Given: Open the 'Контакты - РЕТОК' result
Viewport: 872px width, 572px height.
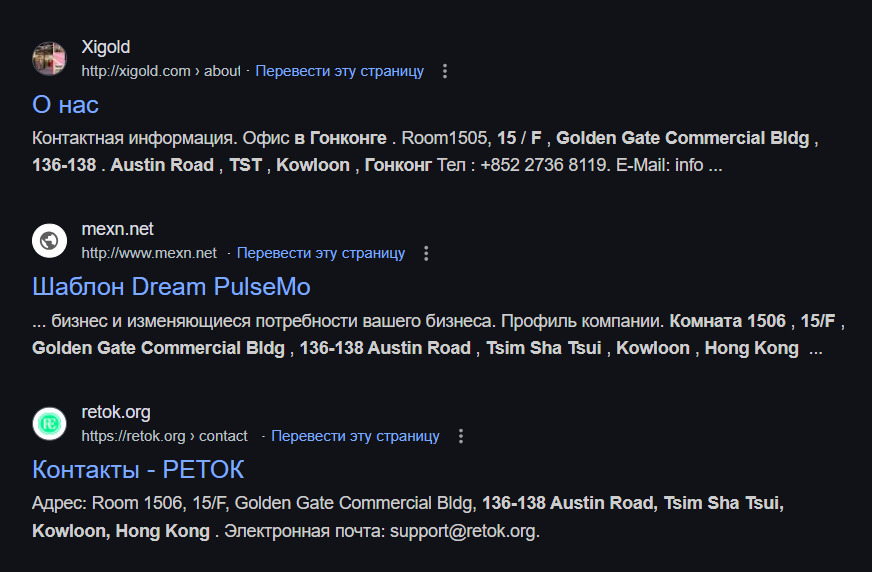Looking at the screenshot, I should coord(138,470).
